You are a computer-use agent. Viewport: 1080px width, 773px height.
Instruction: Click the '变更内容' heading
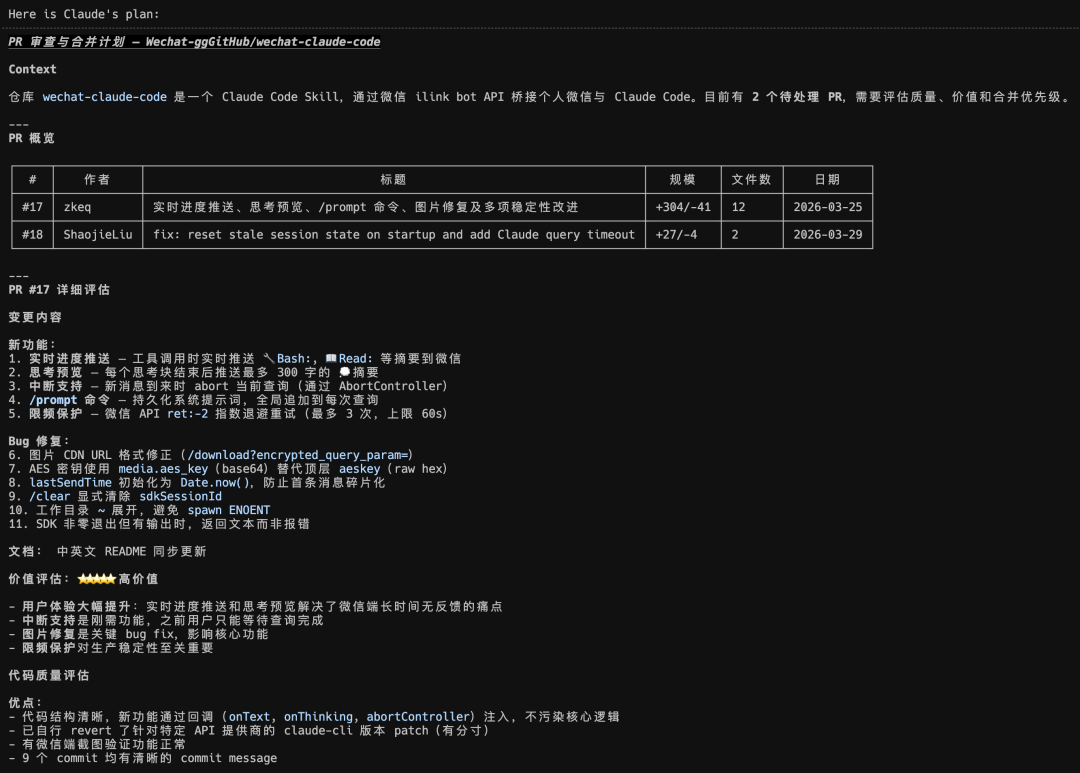coord(35,317)
